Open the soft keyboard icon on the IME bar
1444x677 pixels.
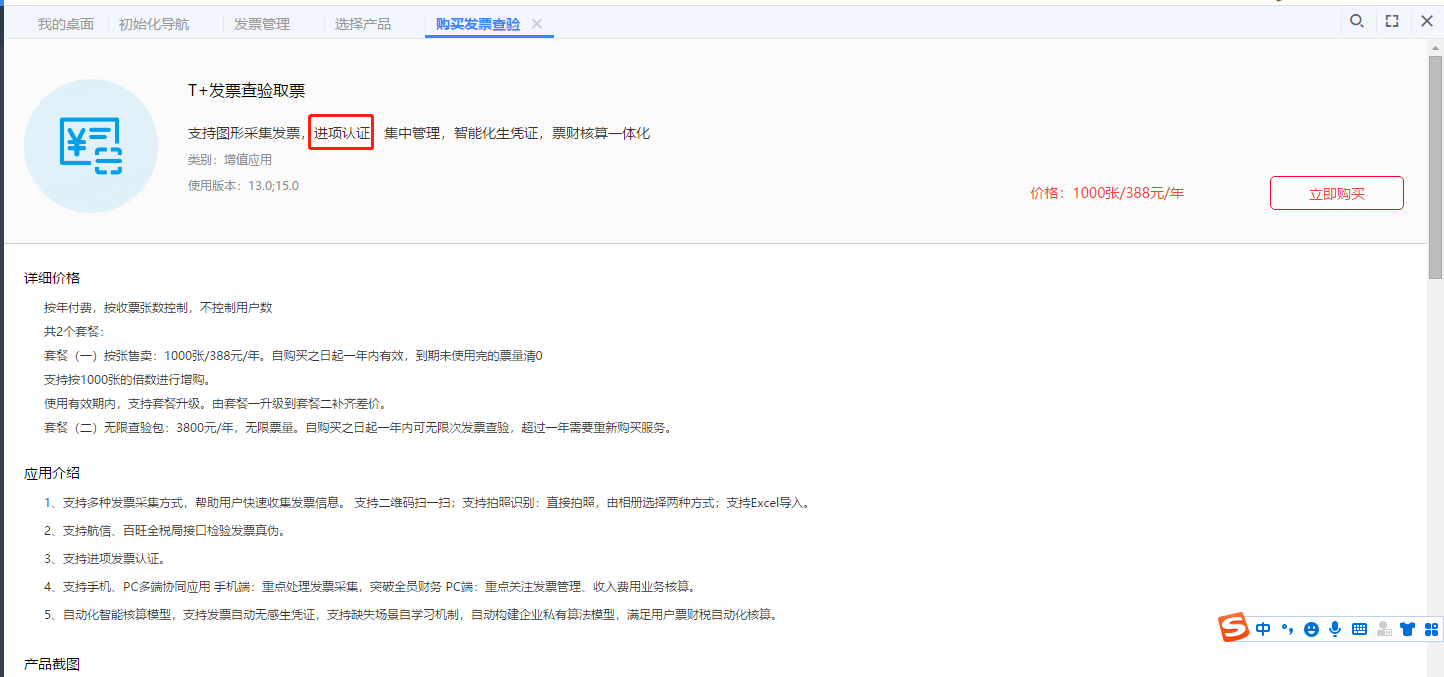[x=1359, y=629]
